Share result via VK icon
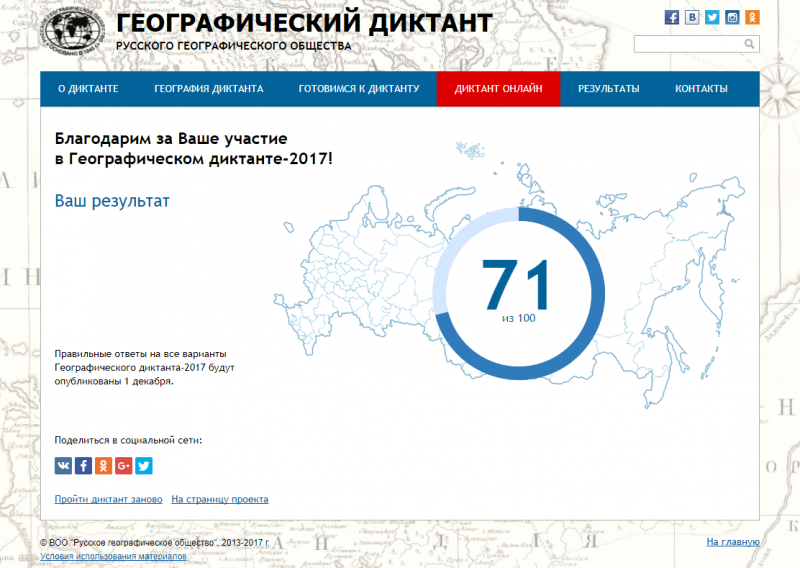Image resolution: width=800 pixels, height=568 pixels. point(63,465)
